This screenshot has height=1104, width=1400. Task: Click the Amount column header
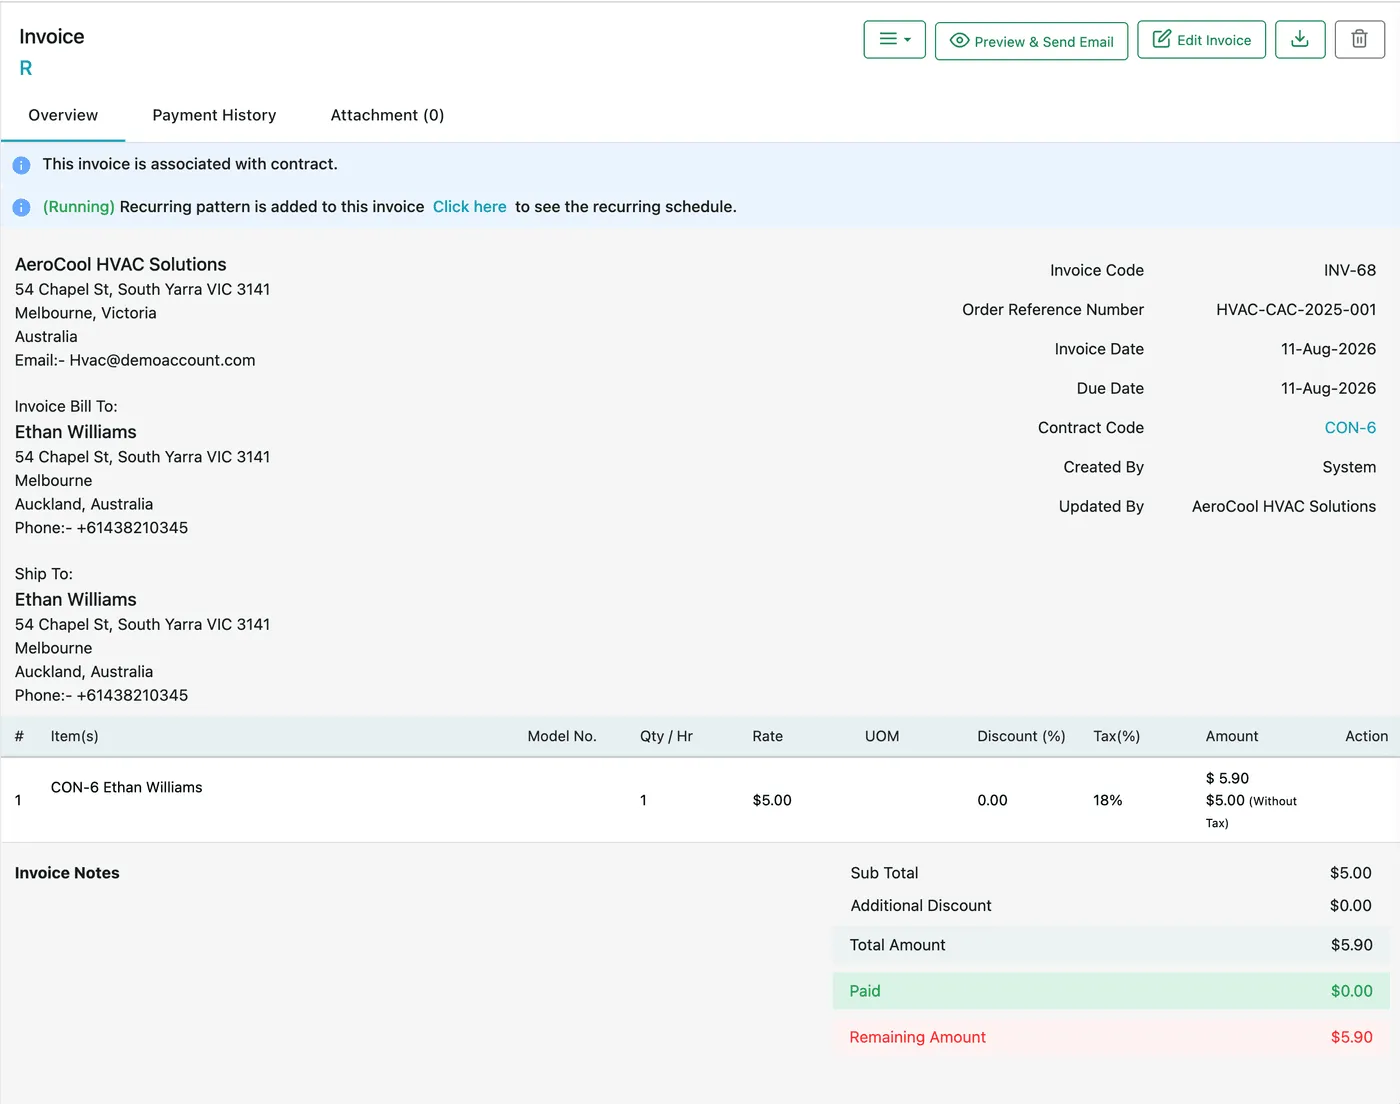point(1232,736)
